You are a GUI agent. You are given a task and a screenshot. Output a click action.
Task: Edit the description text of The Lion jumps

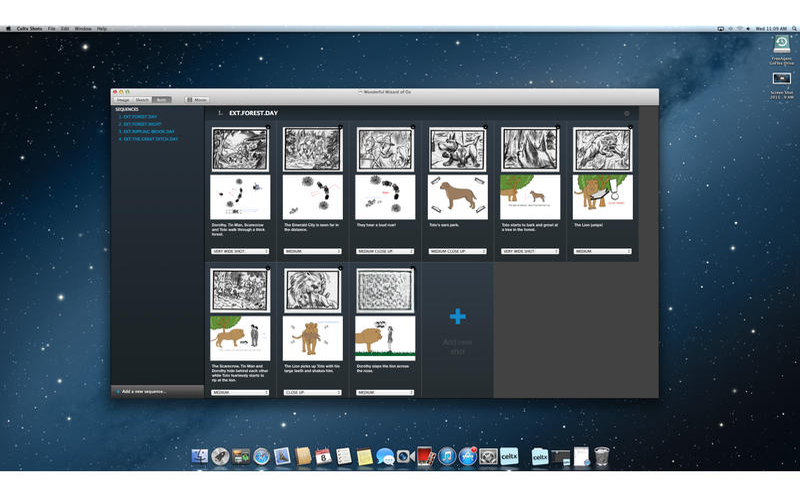coord(588,225)
